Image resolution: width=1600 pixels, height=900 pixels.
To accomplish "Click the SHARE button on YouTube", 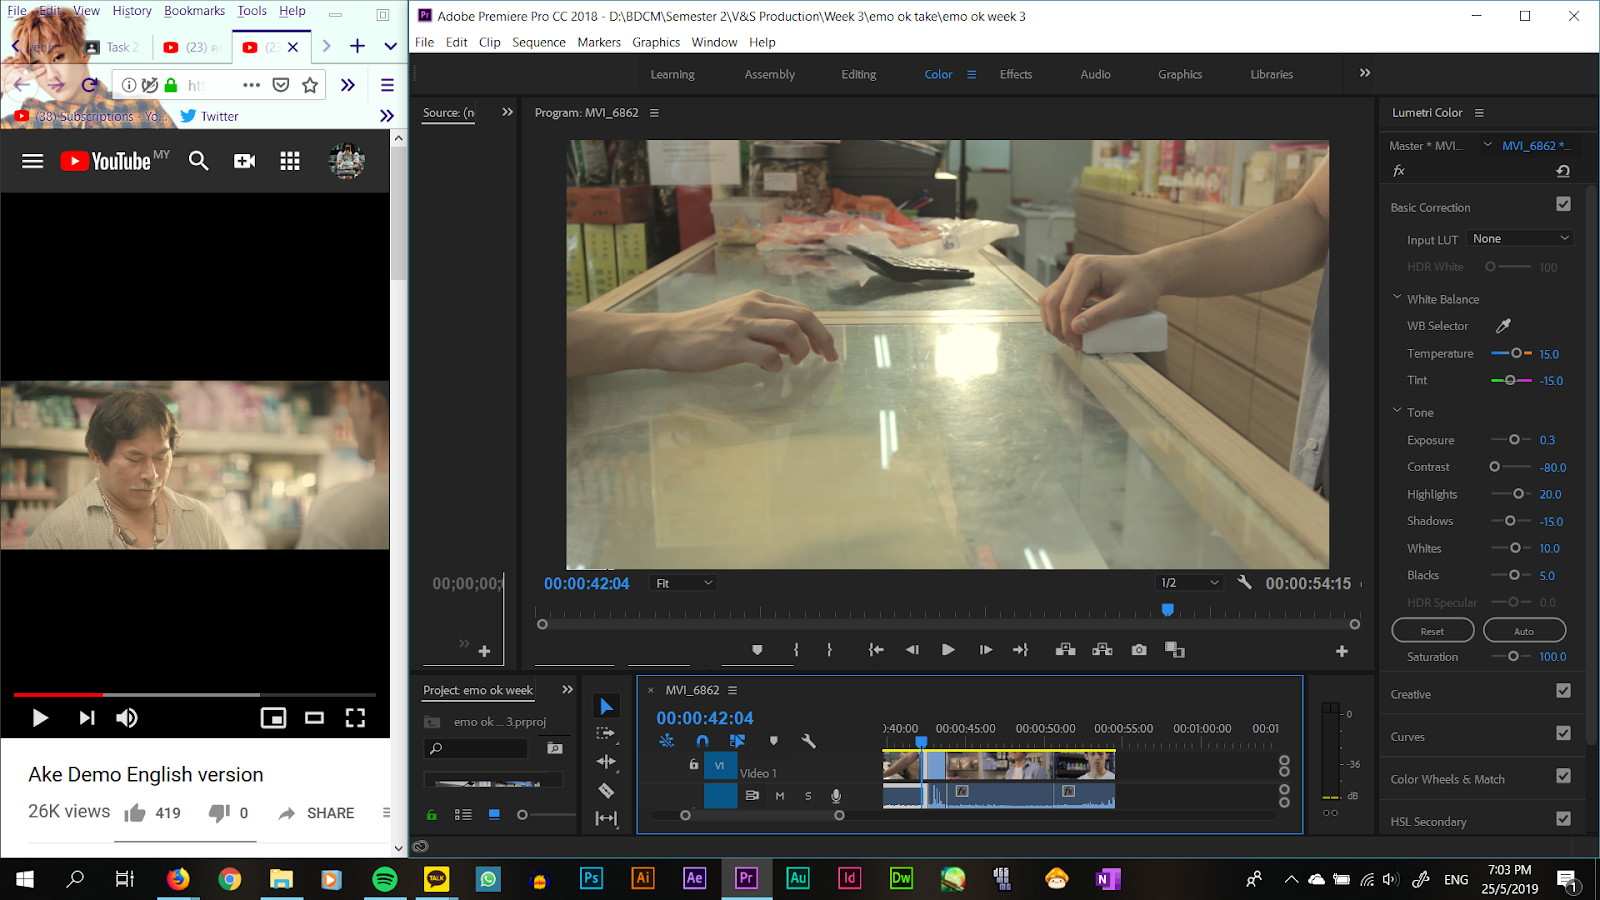I will pyautogui.click(x=316, y=813).
